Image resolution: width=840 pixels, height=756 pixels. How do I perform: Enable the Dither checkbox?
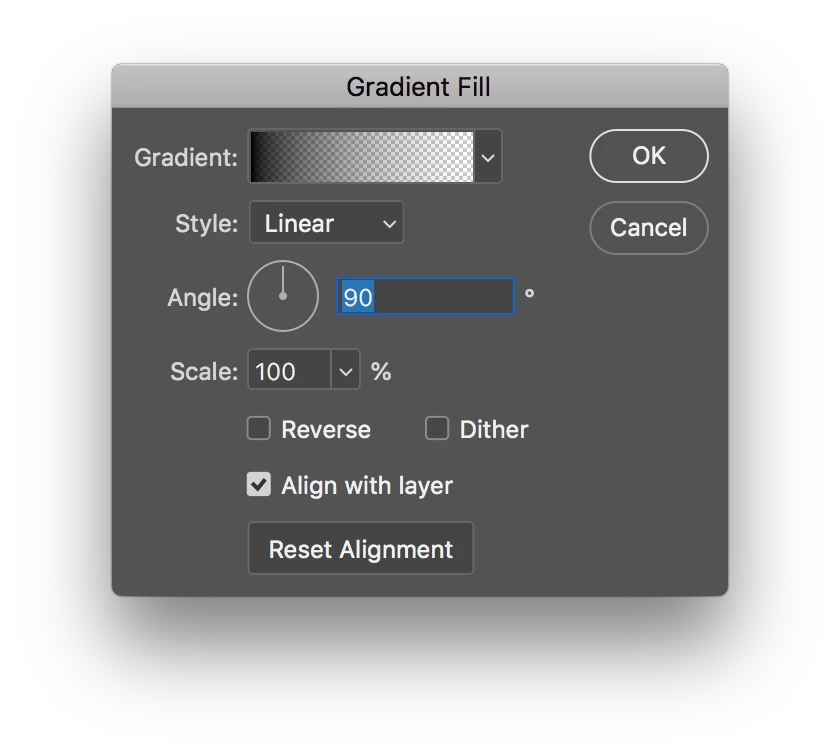coord(437,429)
